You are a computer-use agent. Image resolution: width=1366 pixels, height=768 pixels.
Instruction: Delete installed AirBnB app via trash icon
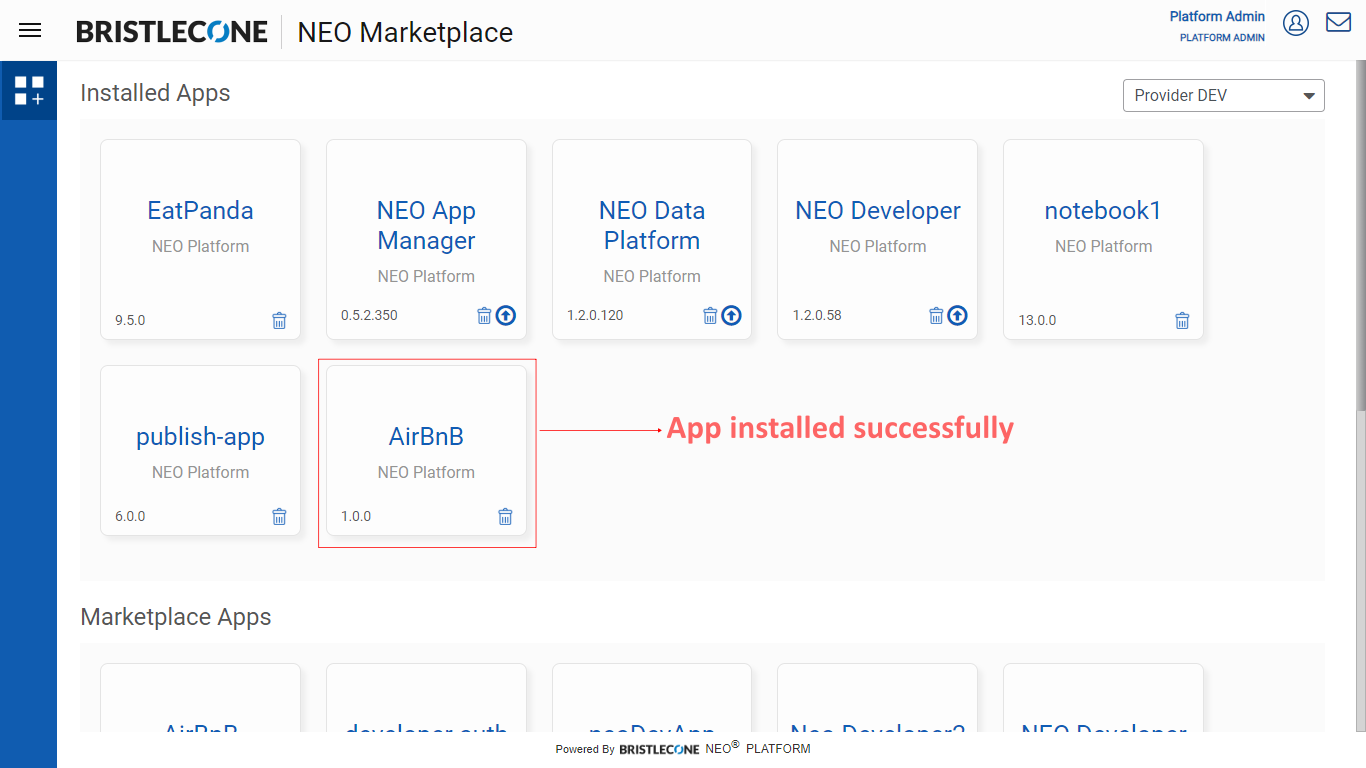505,516
